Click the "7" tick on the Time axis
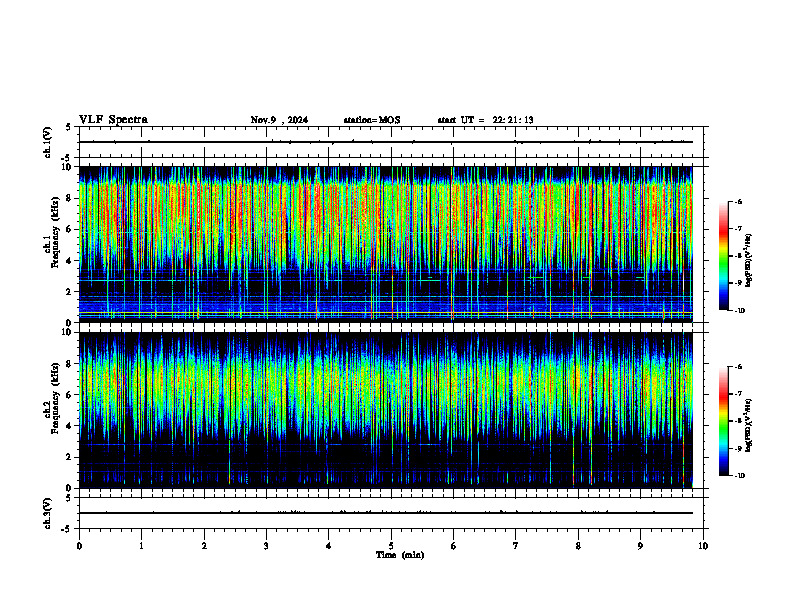 pos(515,546)
